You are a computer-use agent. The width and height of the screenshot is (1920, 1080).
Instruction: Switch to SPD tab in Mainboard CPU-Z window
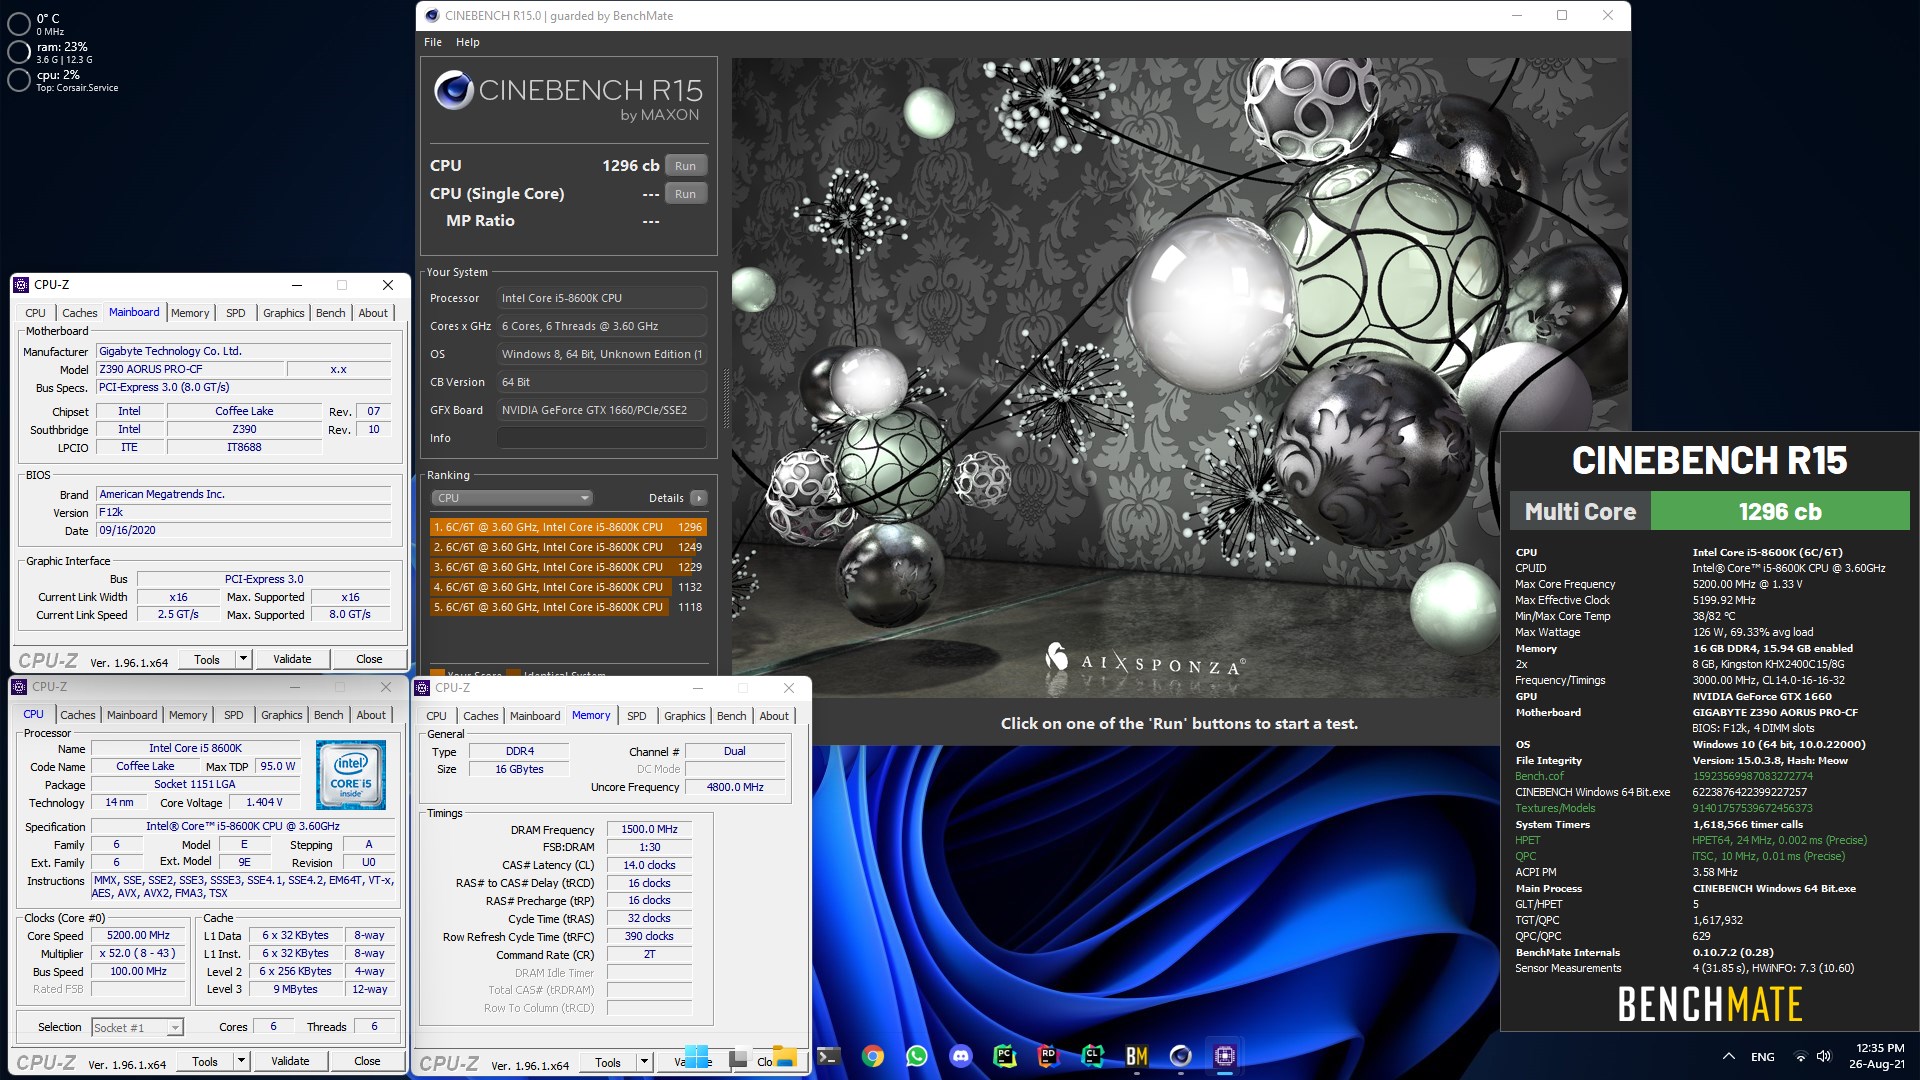tap(236, 313)
